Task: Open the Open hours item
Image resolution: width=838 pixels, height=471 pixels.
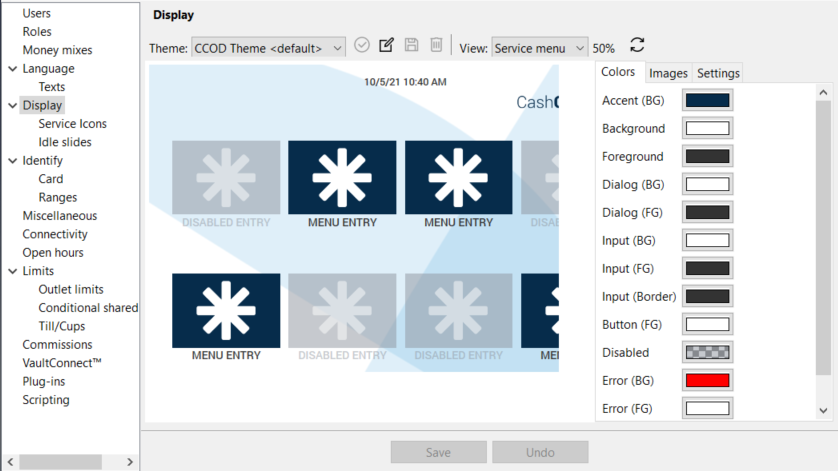Action: (x=53, y=252)
